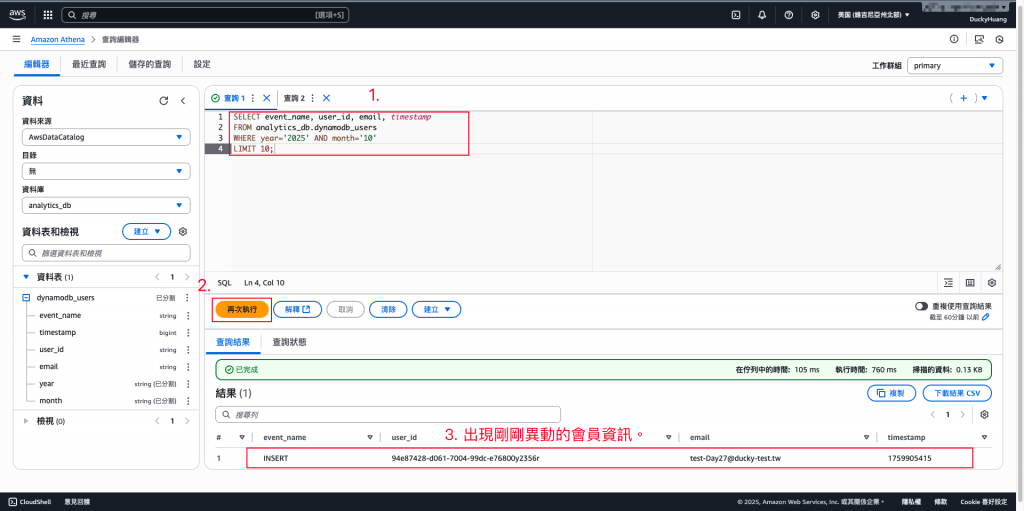Screen dimensions: 1024x511
Task: Open the help question mark icon
Action: tap(788, 15)
